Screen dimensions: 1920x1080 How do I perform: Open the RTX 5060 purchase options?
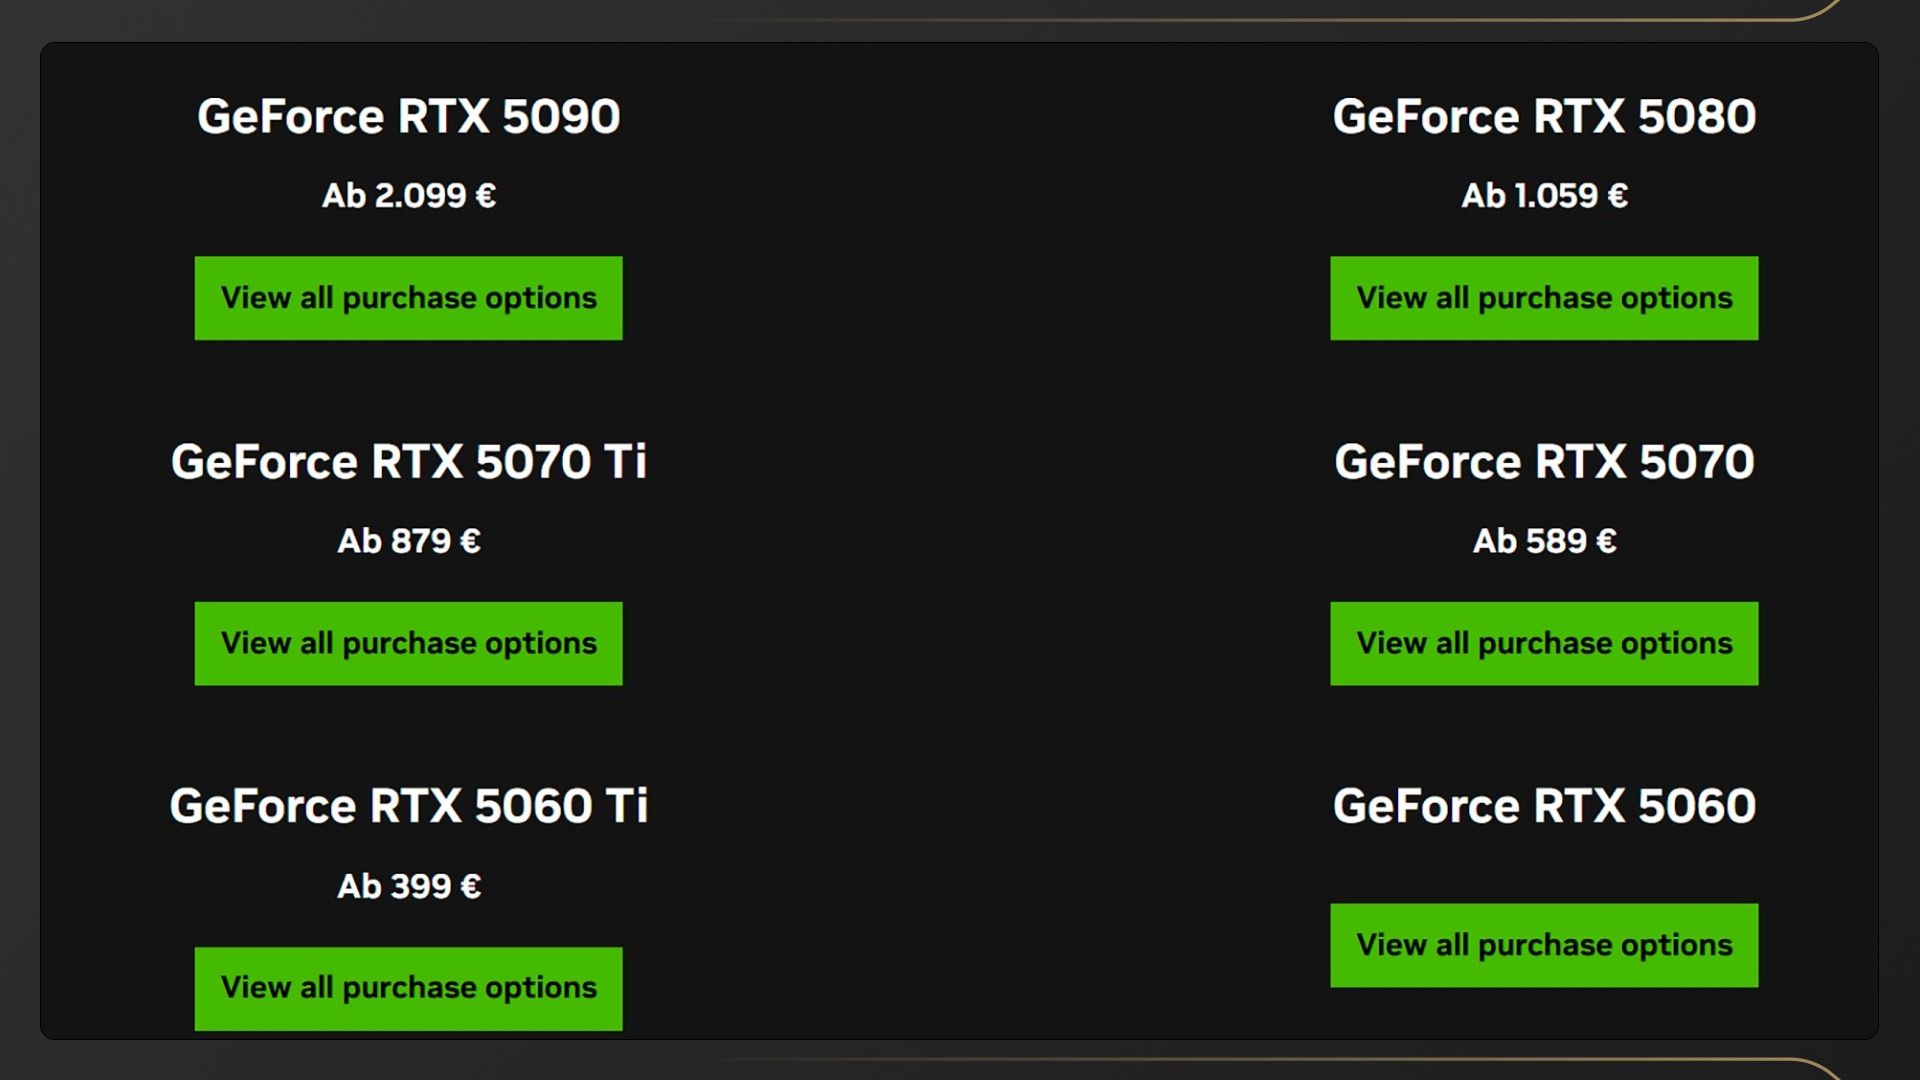coord(1543,945)
